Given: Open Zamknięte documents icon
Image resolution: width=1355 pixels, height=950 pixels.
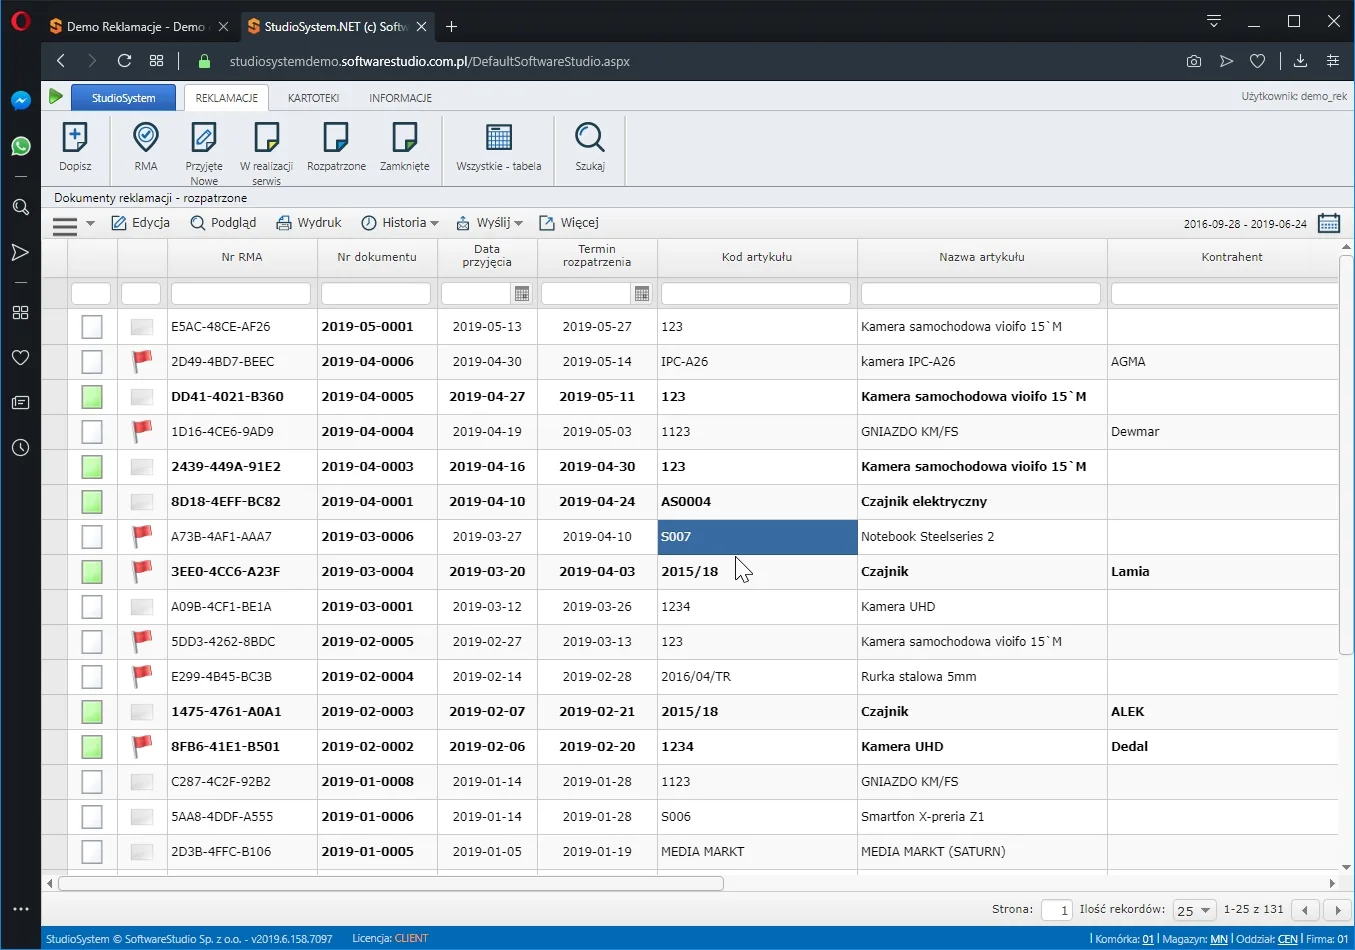Looking at the screenshot, I should click(404, 137).
